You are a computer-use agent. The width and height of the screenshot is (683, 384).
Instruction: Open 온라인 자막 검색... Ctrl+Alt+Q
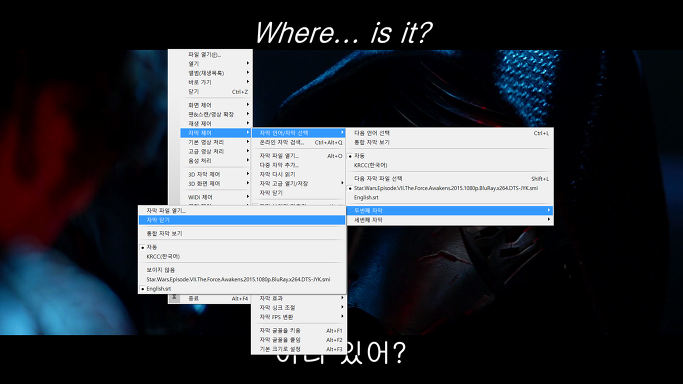[x=299, y=142]
